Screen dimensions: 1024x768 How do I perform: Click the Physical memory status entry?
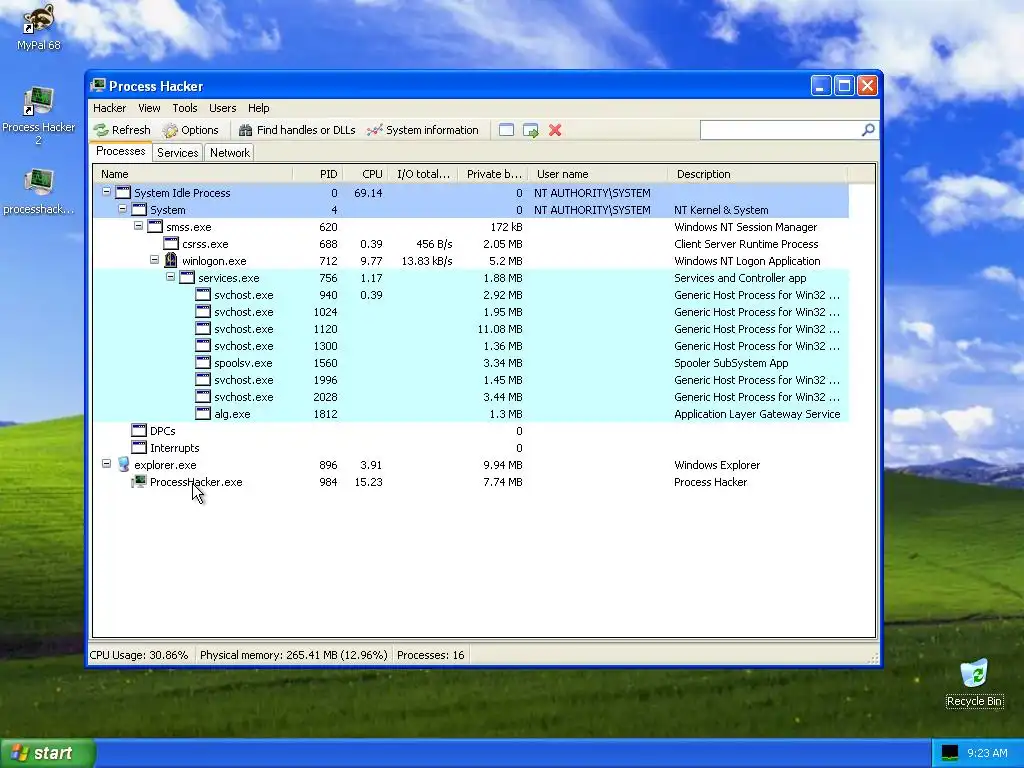pyautogui.click(x=293, y=655)
